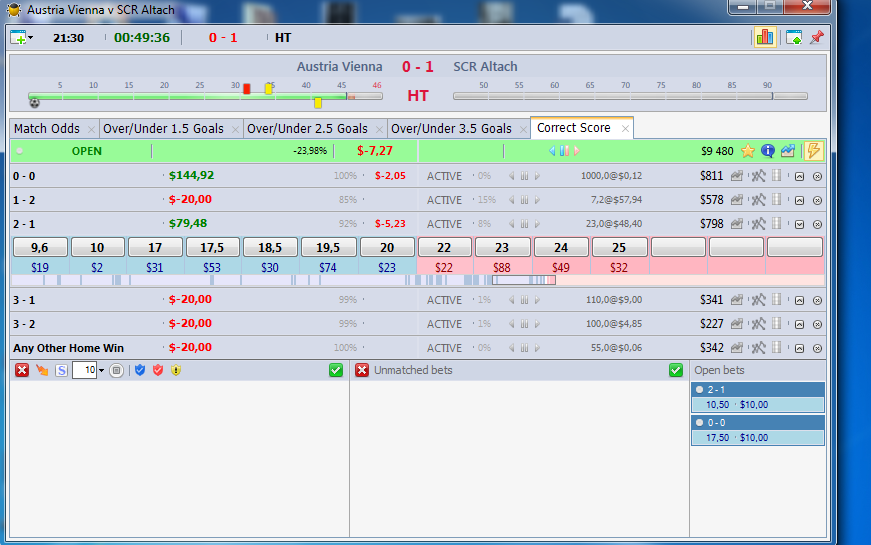Open the stake size dropdown showing 10
This screenshot has height=545, width=871.
coord(101,371)
